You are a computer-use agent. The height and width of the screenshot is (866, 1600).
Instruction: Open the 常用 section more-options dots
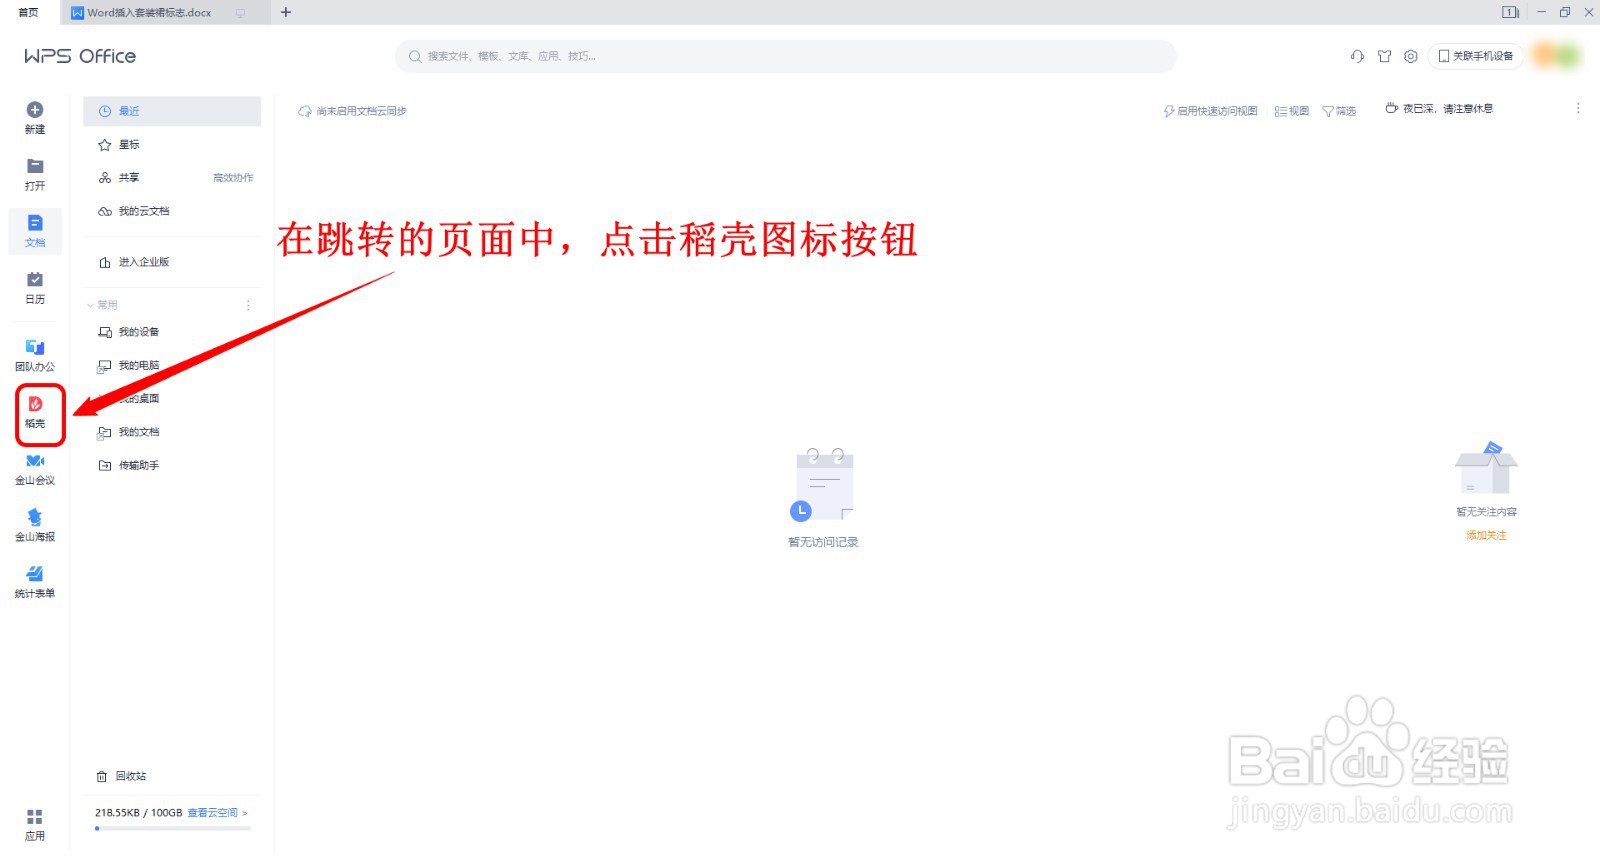(x=248, y=305)
